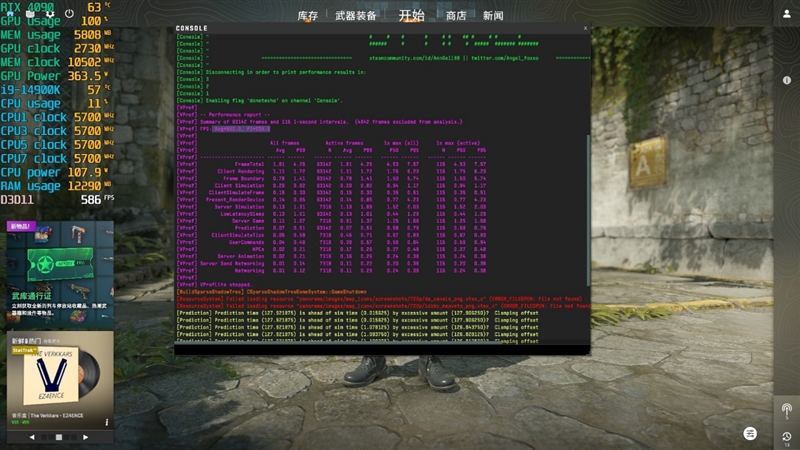Click the 'VProfLite stopped.' console line
Screen dimensions: 800x450
[226, 285]
